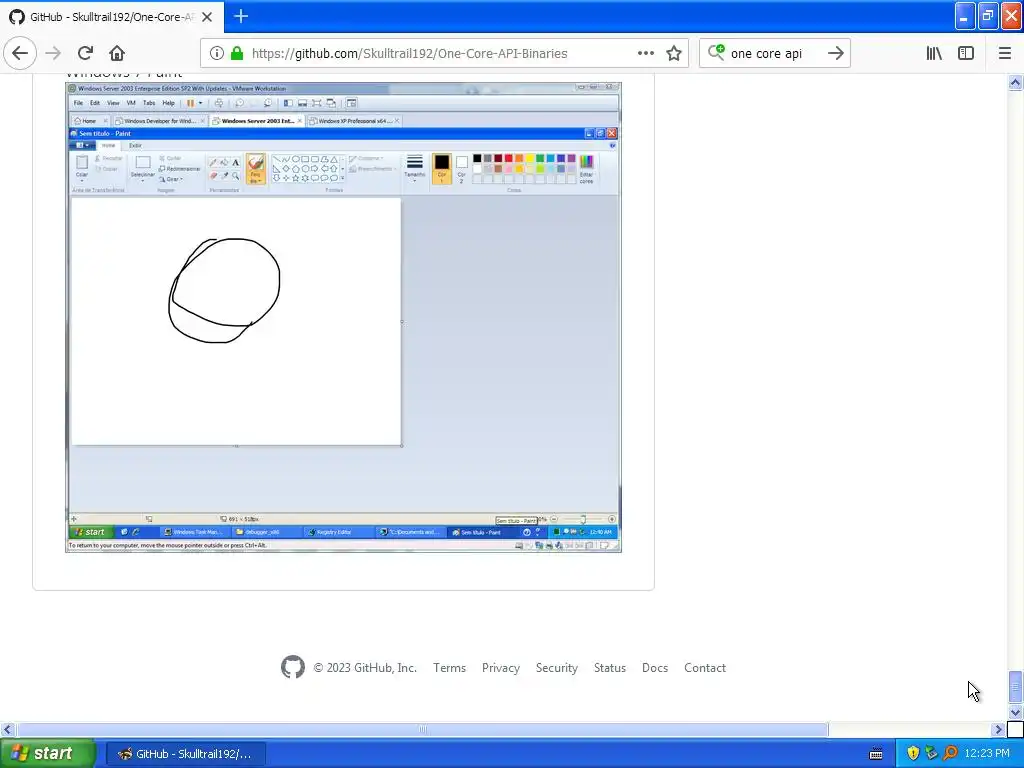Viewport: 1024px width, 768px height.
Task: Show sidebars with the sidebar icon
Action: point(966,54)
